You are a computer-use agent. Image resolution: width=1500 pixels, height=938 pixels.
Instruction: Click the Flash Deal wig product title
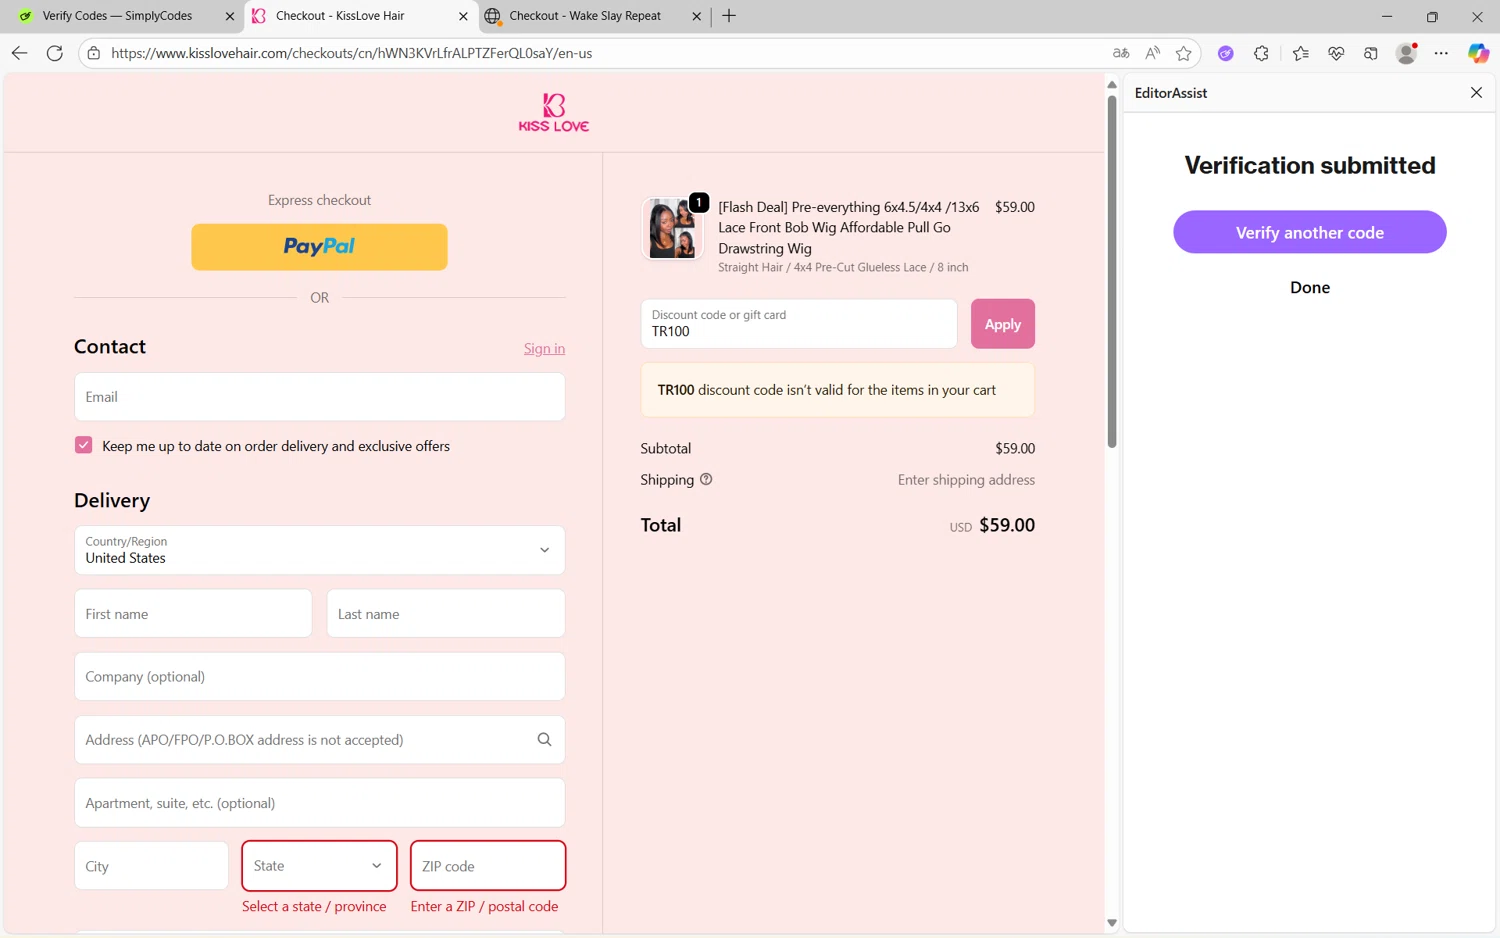point(849,228)
